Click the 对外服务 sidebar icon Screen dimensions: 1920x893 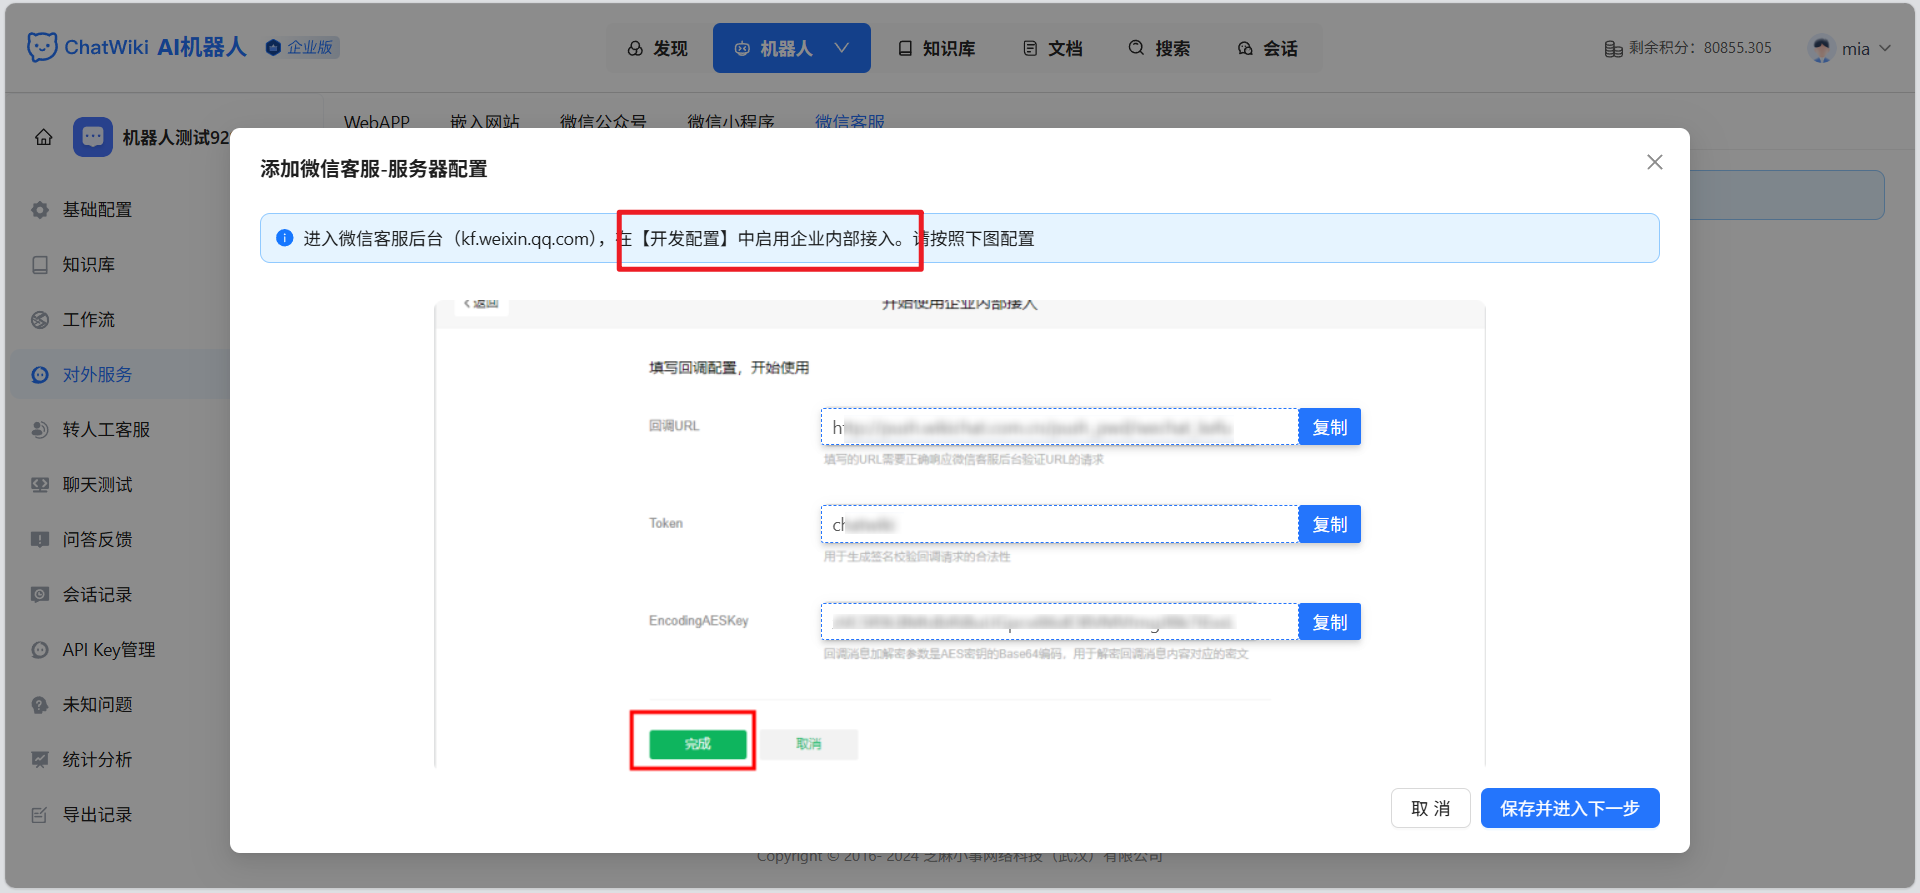(x=40, y=375)
